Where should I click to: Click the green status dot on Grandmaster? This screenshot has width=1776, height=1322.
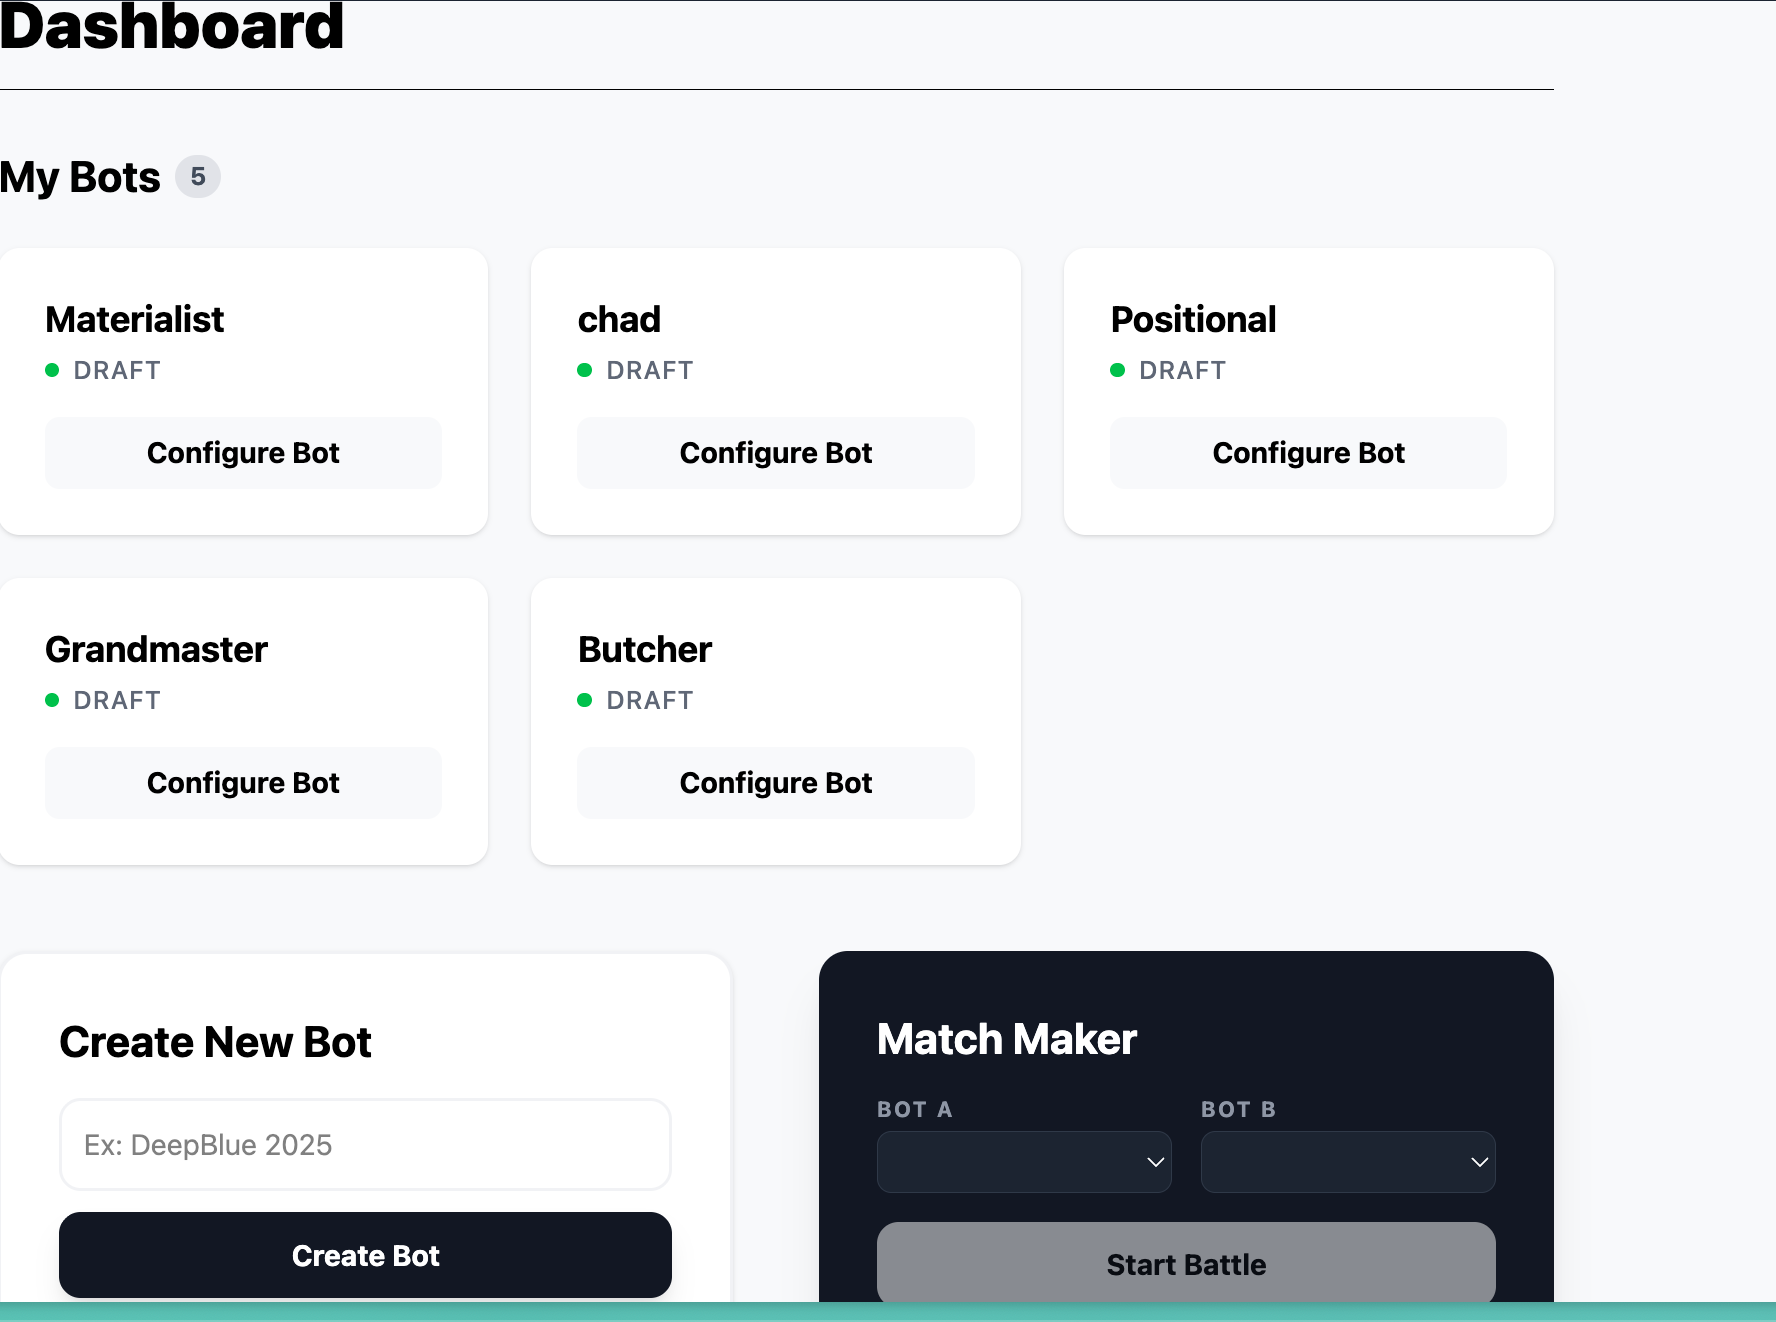click(52, 700)
